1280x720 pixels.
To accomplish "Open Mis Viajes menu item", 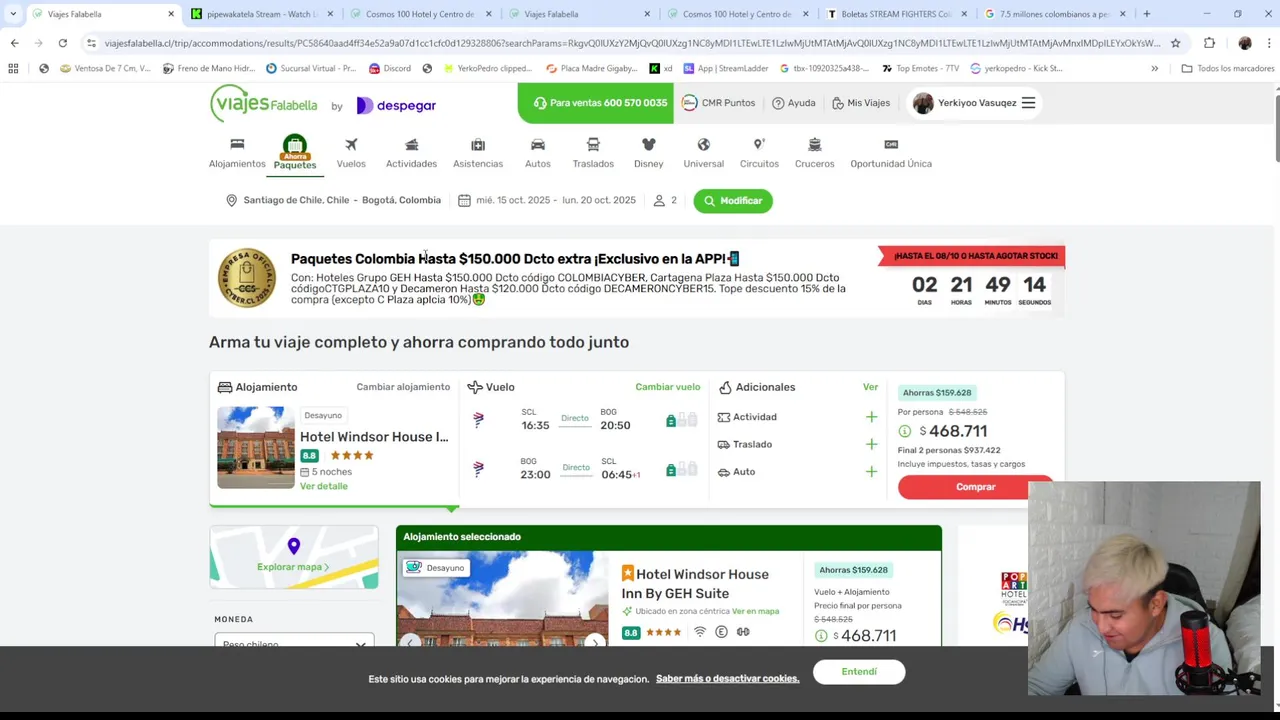I will click(x=860, y=103).
